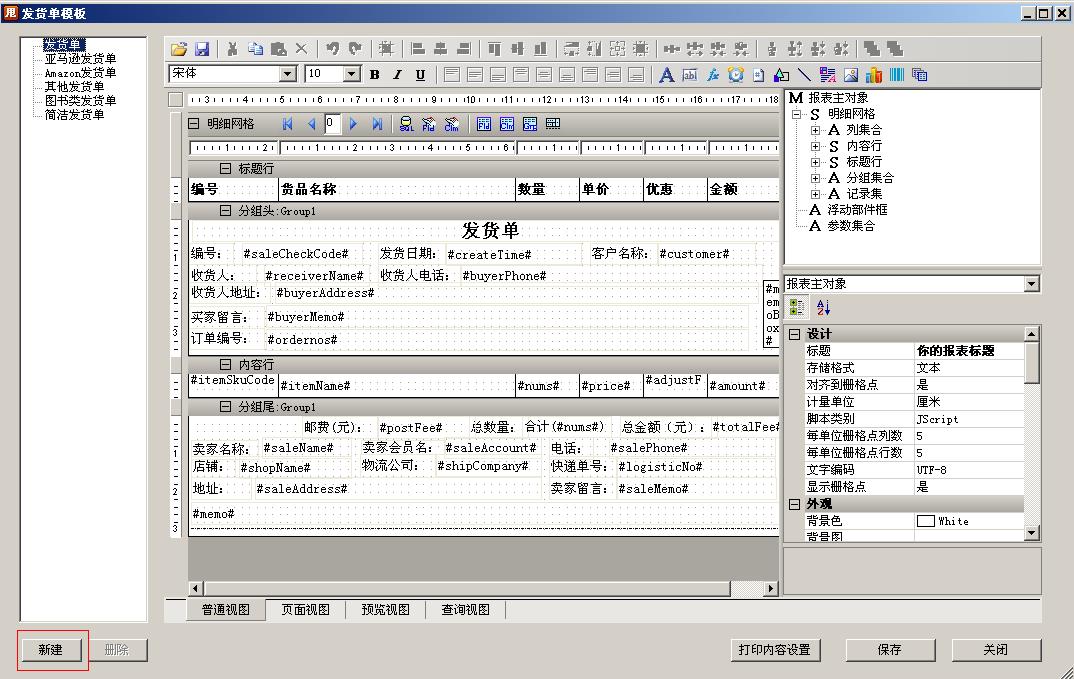Viewport: 1074px width, 679px height.
Task: Toggle underline formatting
Action: pyautogui.click(x=420, y=75)
